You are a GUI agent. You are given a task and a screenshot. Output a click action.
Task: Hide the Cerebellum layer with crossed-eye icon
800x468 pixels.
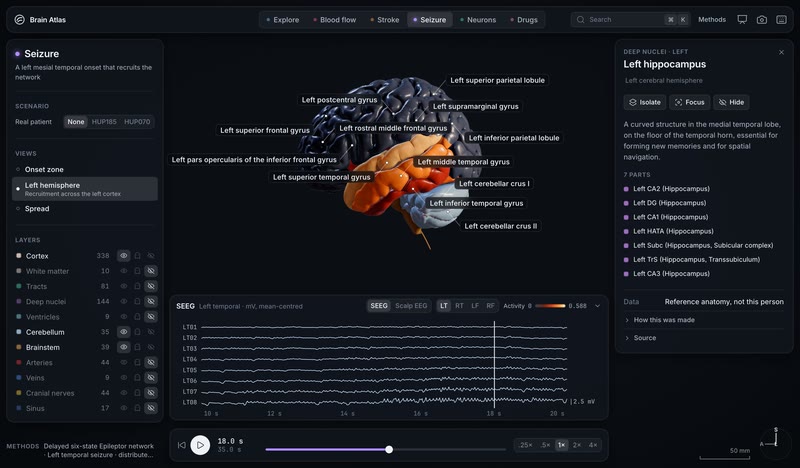pyautogui.click(x=151, y=332)
